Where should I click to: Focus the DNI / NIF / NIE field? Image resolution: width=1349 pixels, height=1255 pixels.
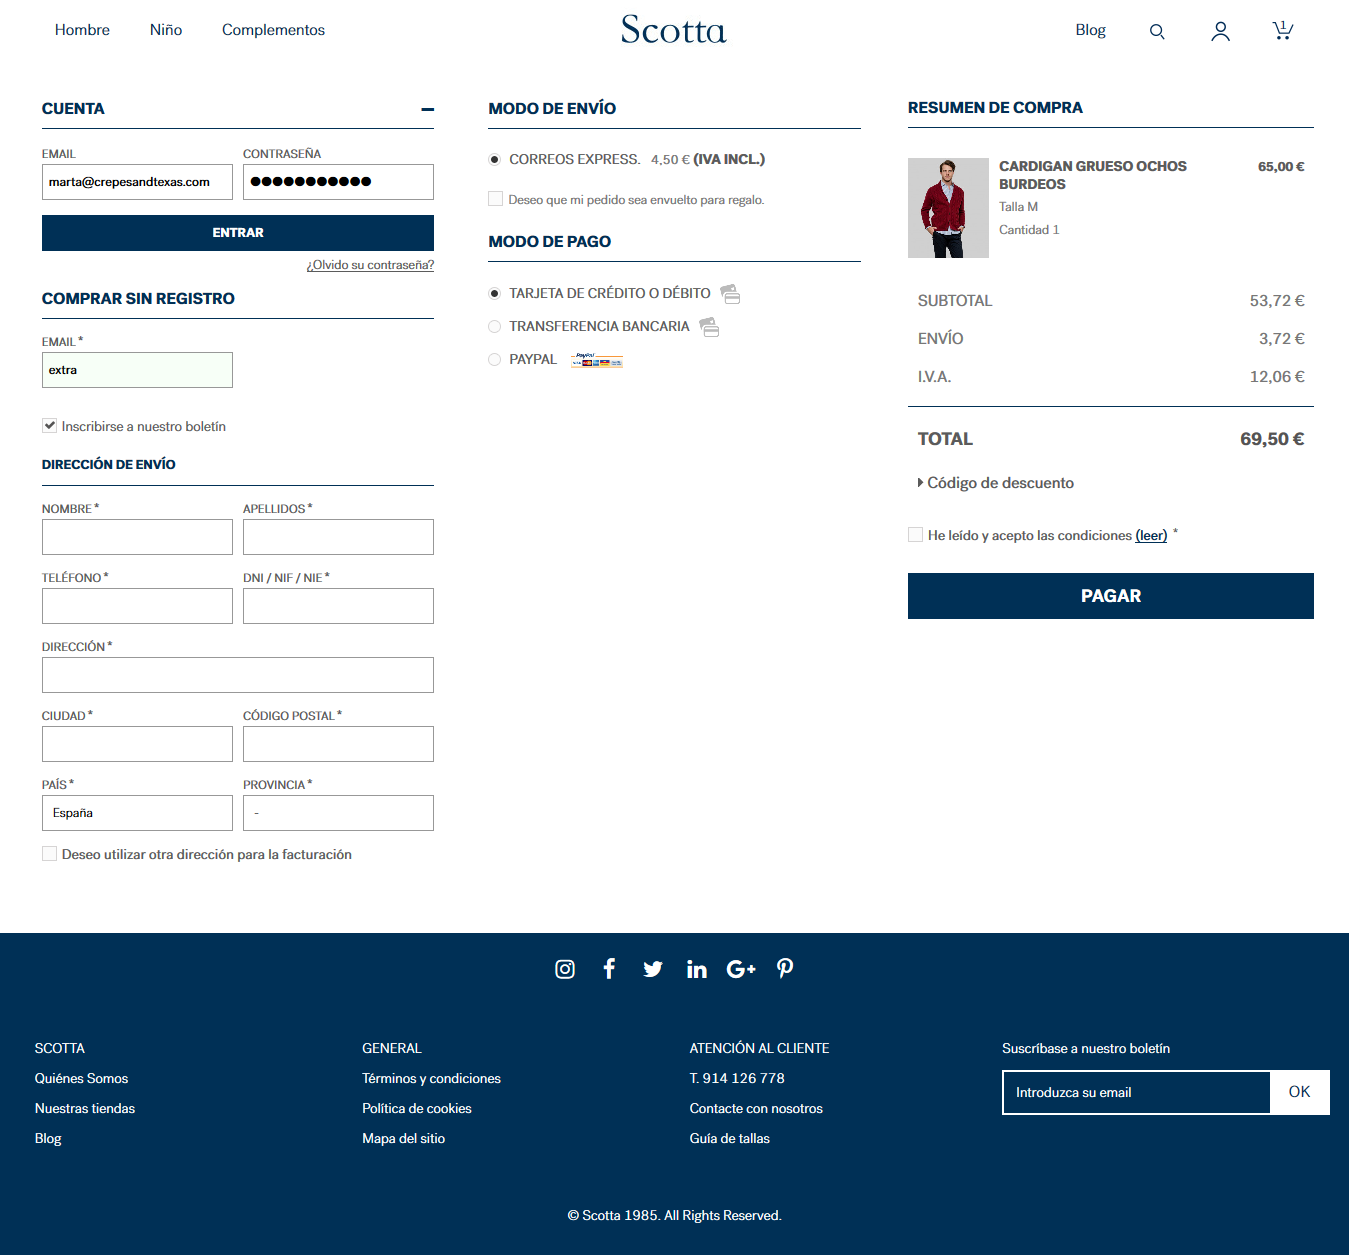pos(338,606)
